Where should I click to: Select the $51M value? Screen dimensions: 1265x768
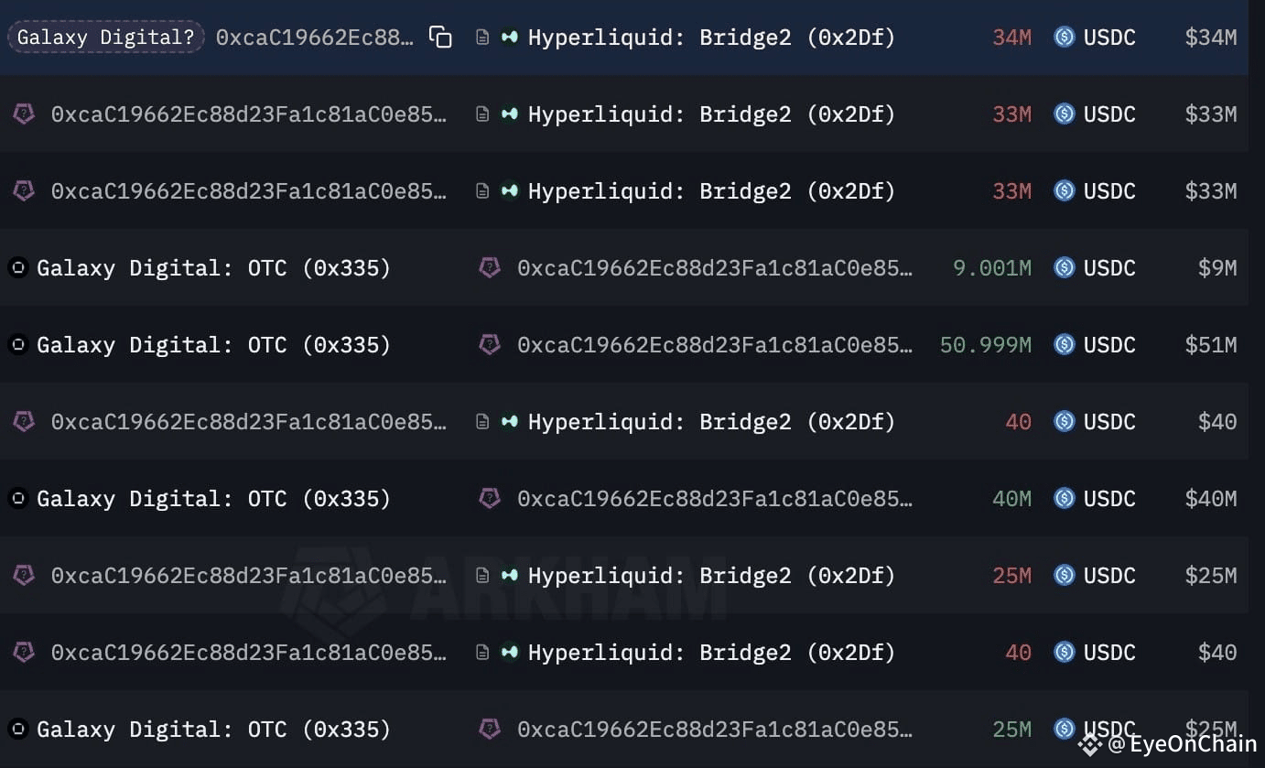1211,345
